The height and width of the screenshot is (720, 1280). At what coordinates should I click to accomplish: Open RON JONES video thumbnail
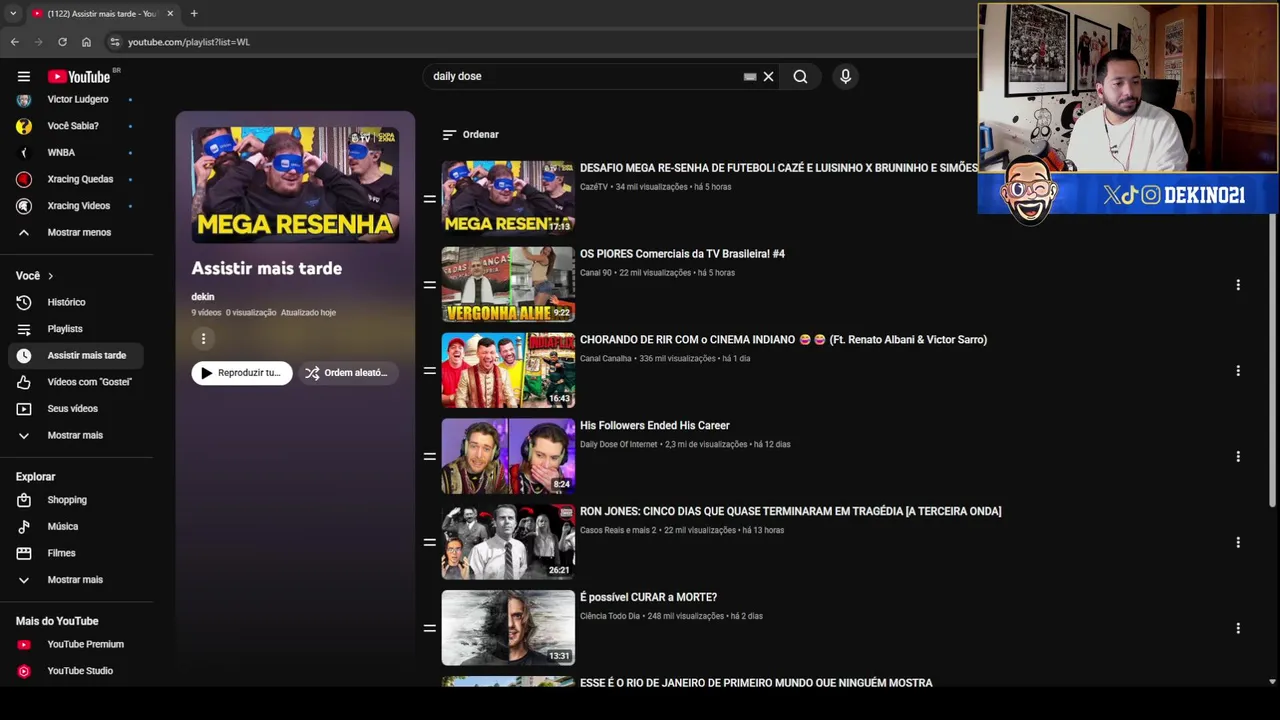tap(508, 542)
